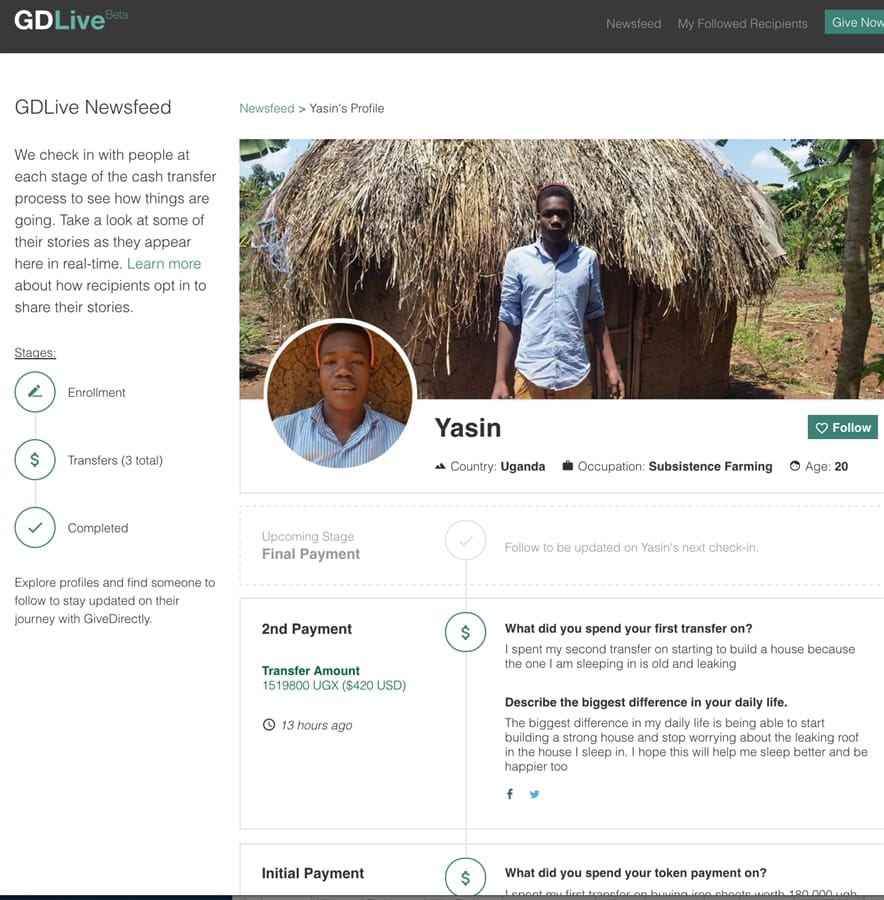Click the Country icon next to Uganda
This screenshot has width=884, height=900.
[440, 466]
